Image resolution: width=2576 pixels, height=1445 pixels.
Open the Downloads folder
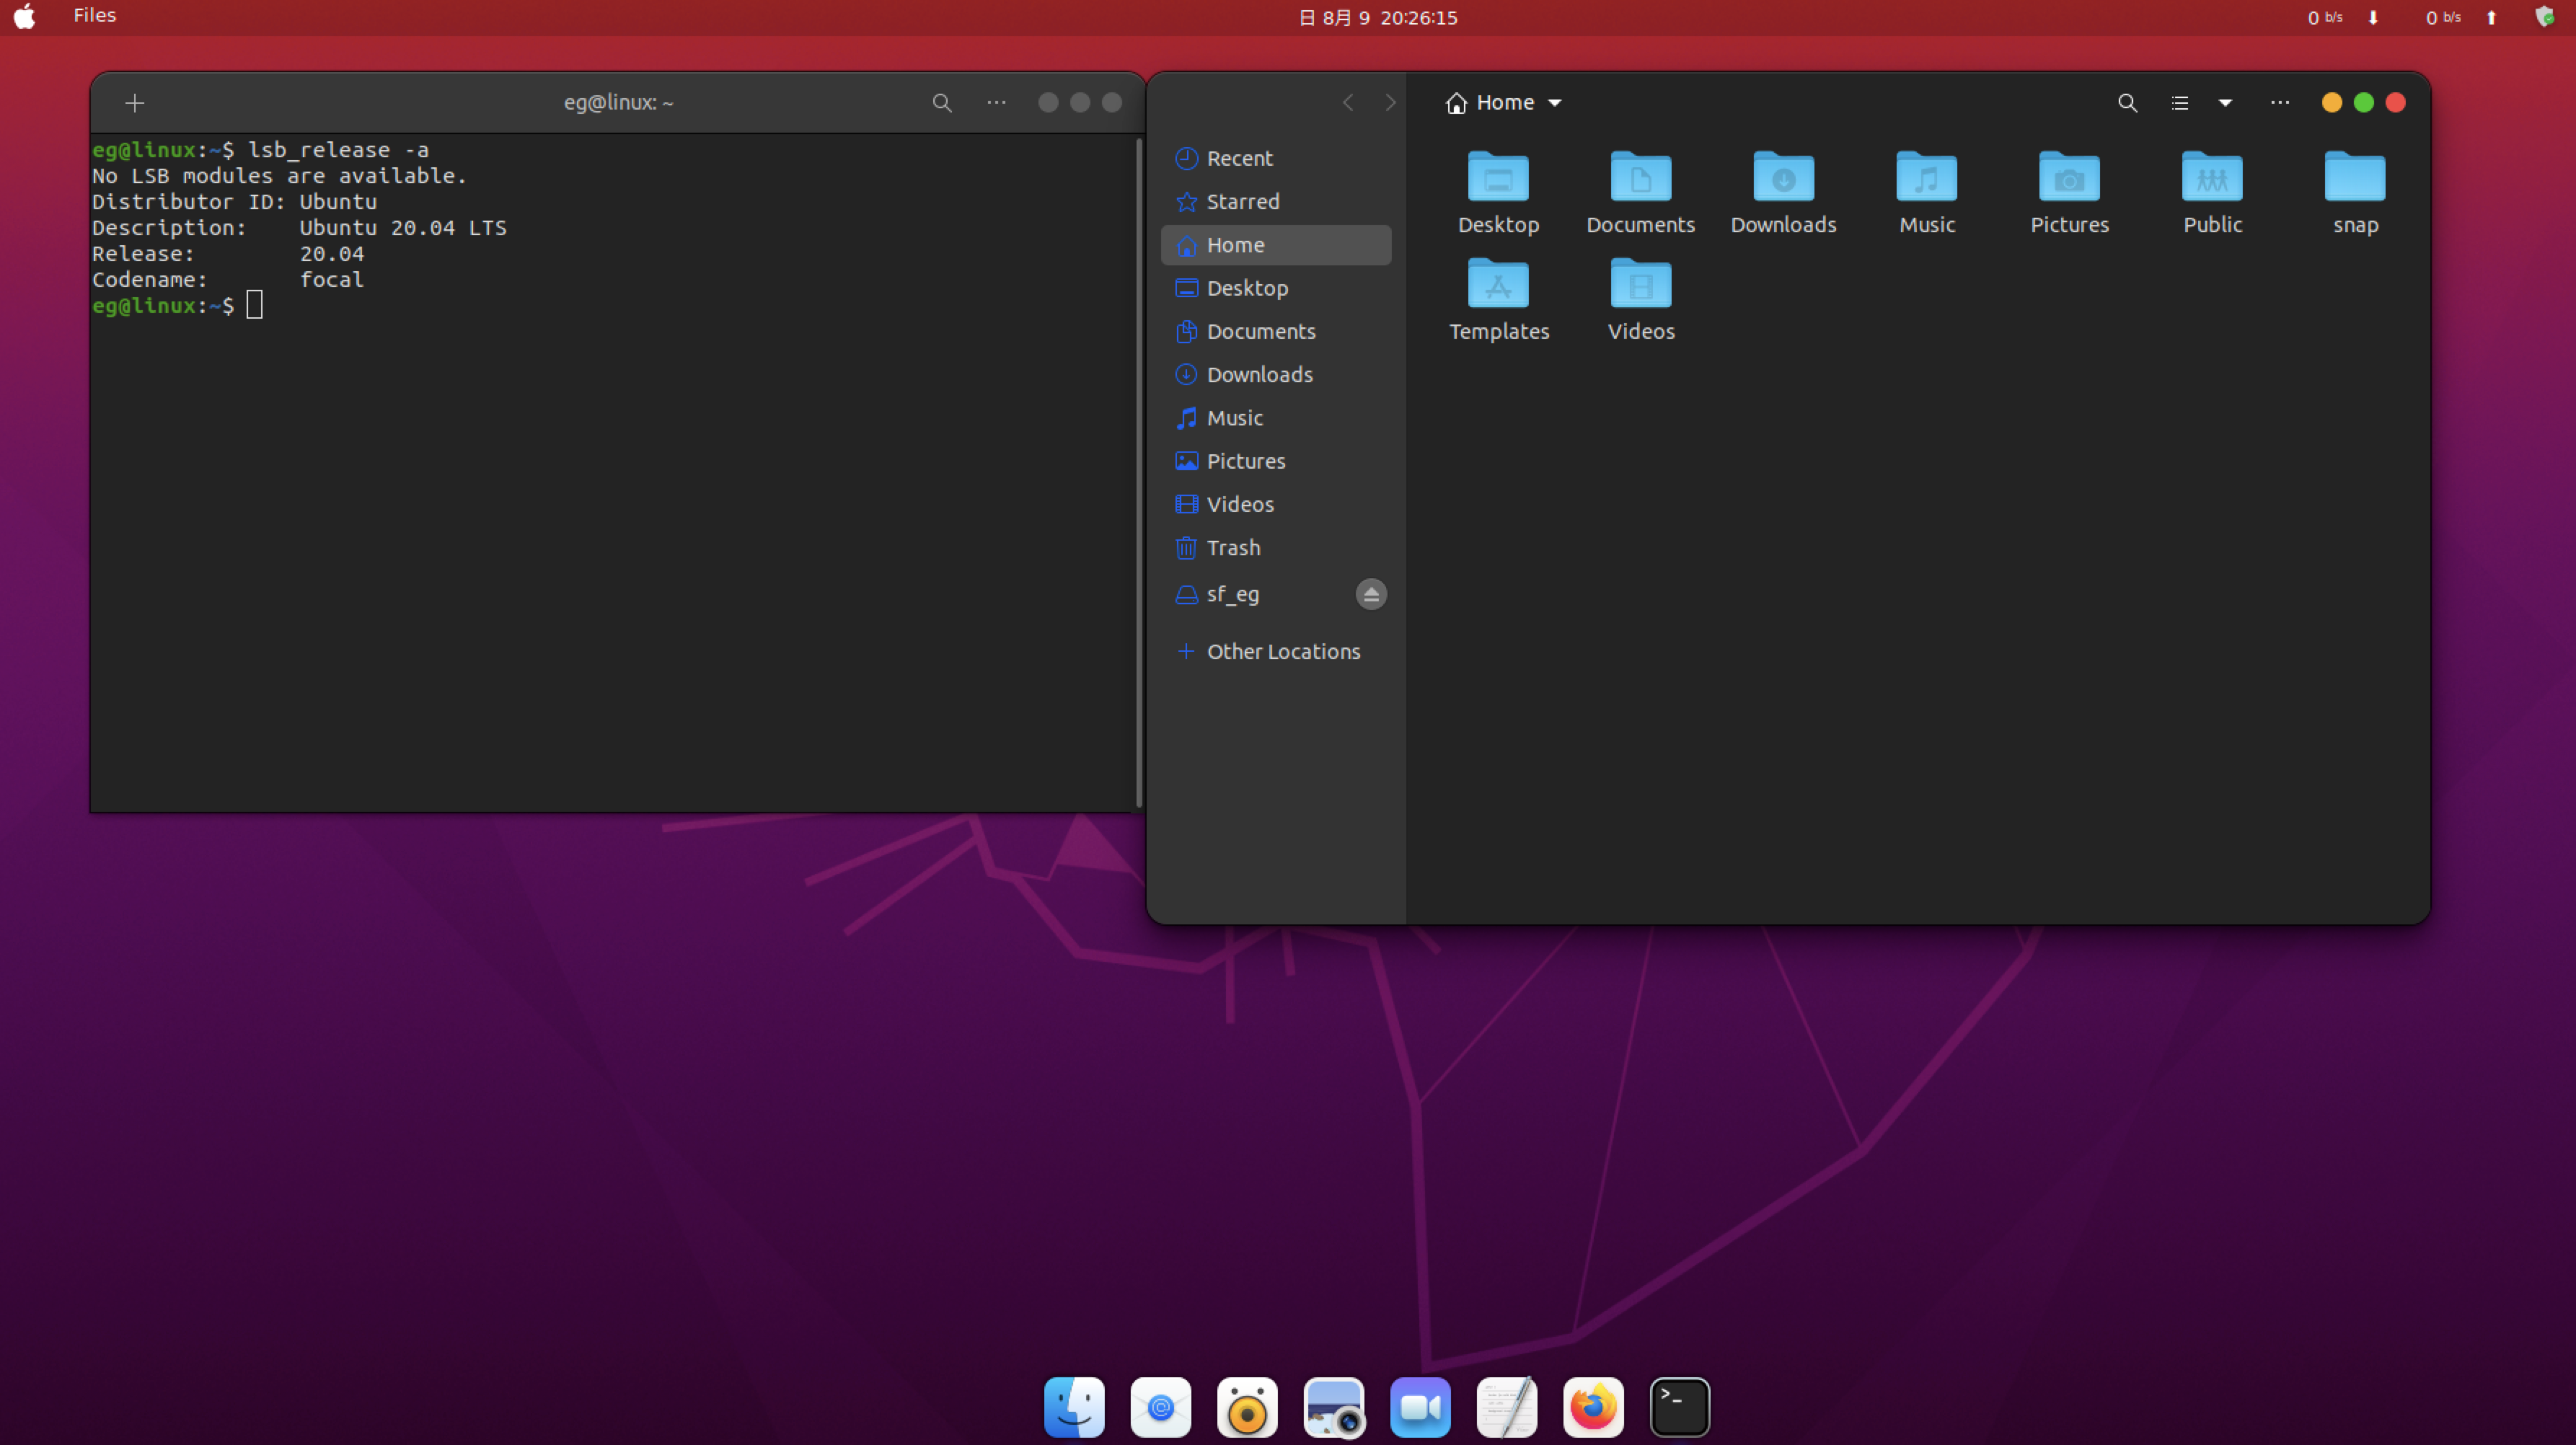[x=1783, y=190]
